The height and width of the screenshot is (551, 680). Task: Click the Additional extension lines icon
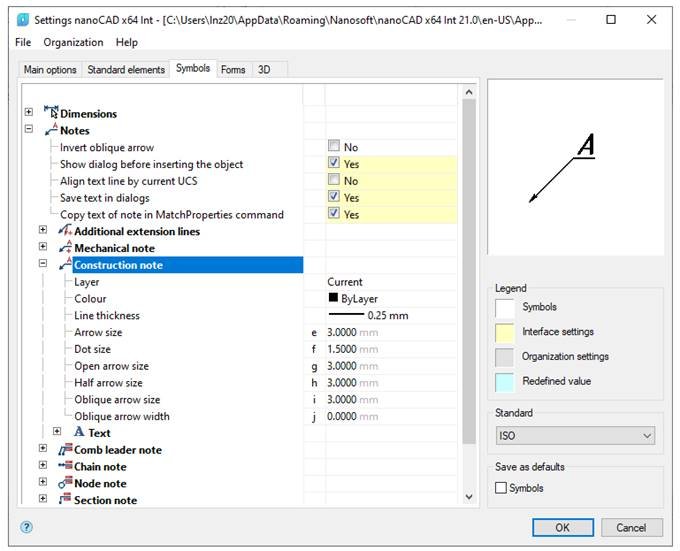65,230
